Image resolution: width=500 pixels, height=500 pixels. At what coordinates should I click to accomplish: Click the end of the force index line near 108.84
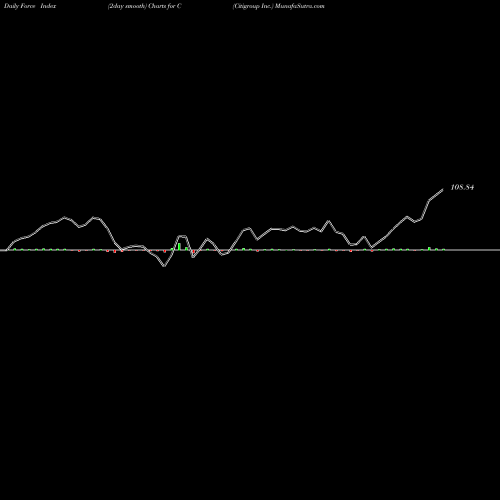pyautogui.click(x=442, y=190)
